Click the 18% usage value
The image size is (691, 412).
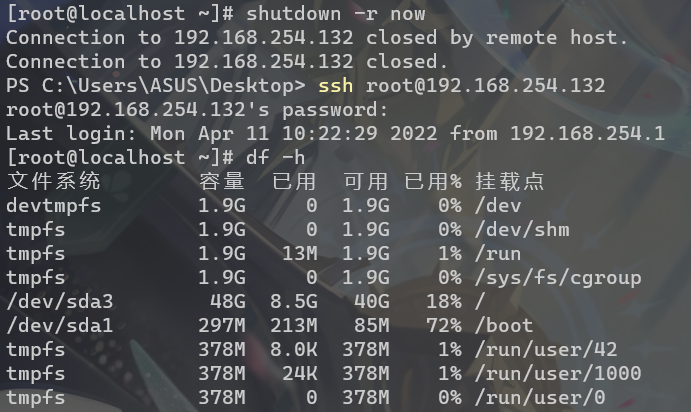tap(444, 302)
